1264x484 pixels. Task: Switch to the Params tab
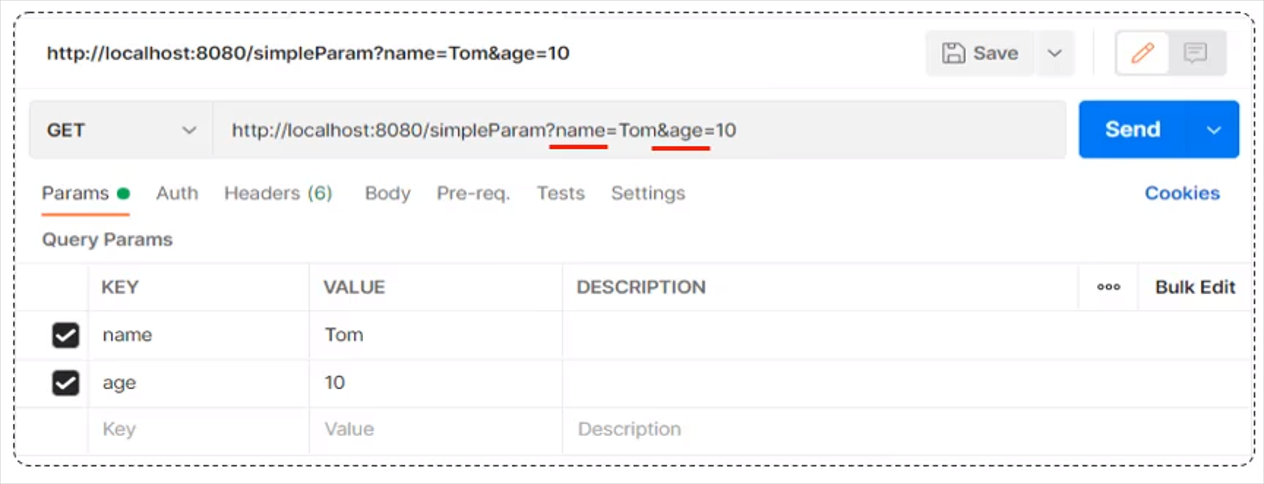point(85,194)
